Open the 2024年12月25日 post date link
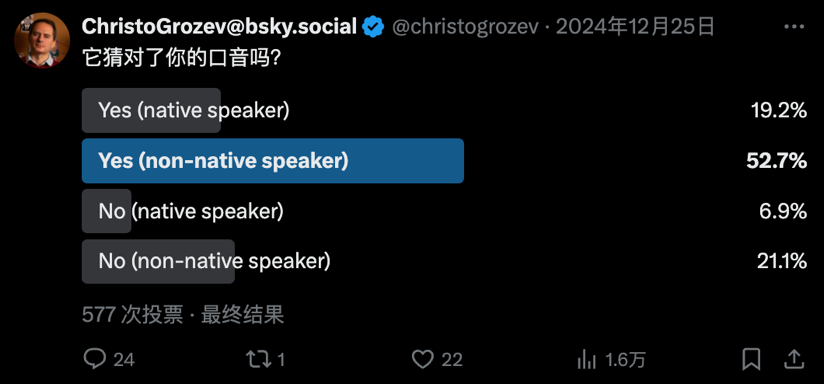Screen dimensions: 824x384 click(635, 27)
